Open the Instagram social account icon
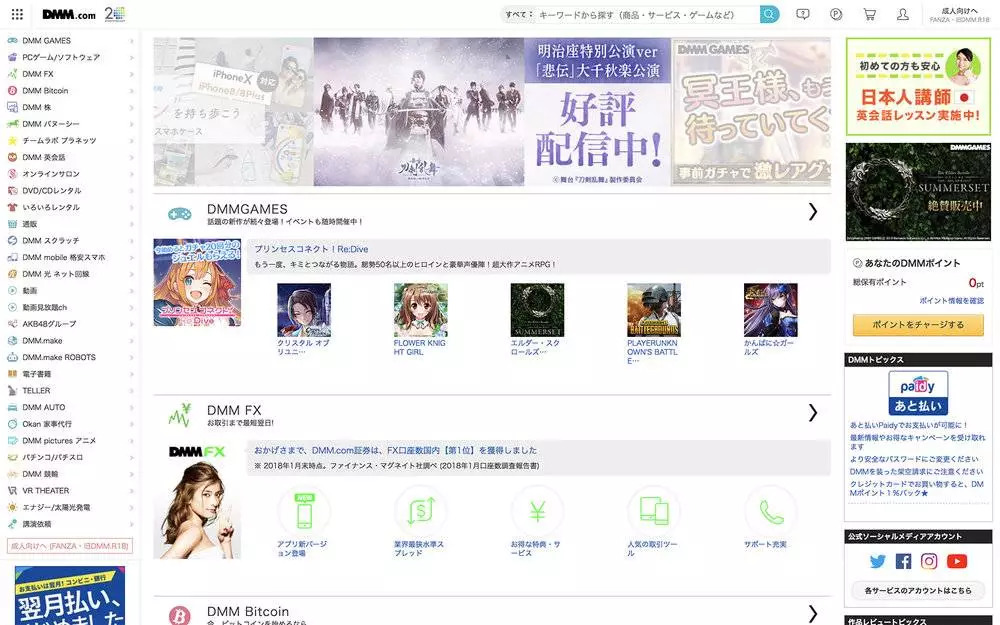1000x625 pixels. (929, 561)
